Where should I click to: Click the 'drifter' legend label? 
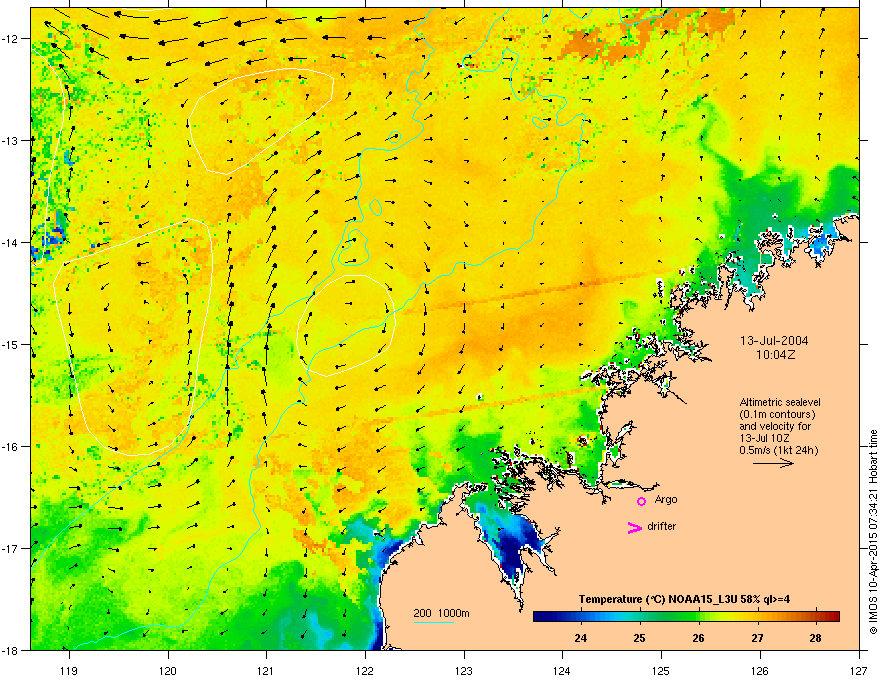[x=662, y=526]
